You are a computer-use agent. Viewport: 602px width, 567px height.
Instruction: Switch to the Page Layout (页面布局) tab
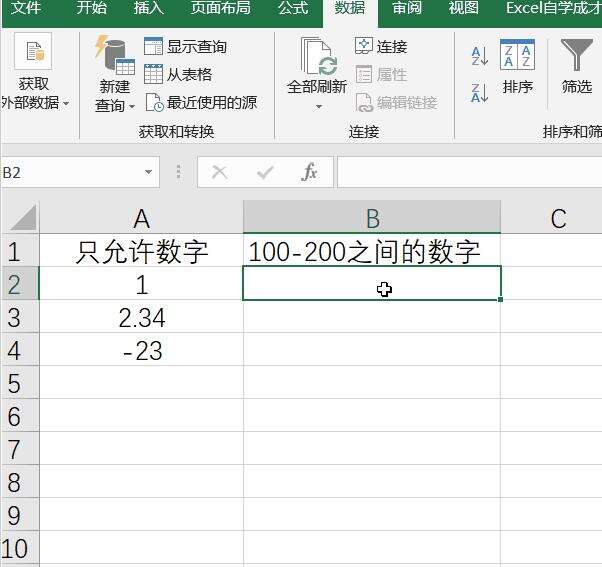point(221,8)
